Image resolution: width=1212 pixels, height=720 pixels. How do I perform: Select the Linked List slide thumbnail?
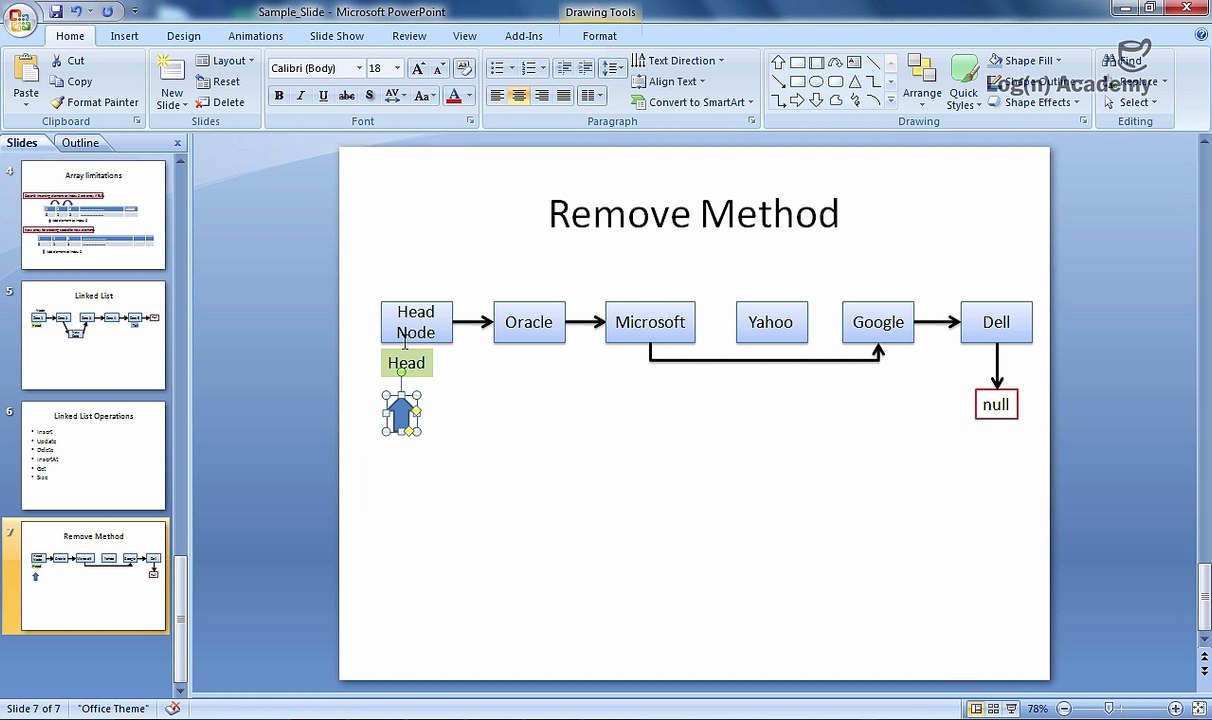tap(93, 335)
